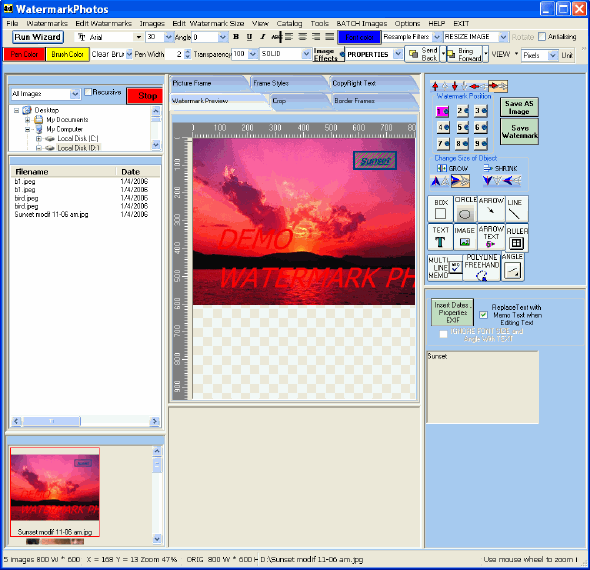The image size is (590, 570).
Task: Click the blue SHRINK vertical arrow icon
Action: 487,181
